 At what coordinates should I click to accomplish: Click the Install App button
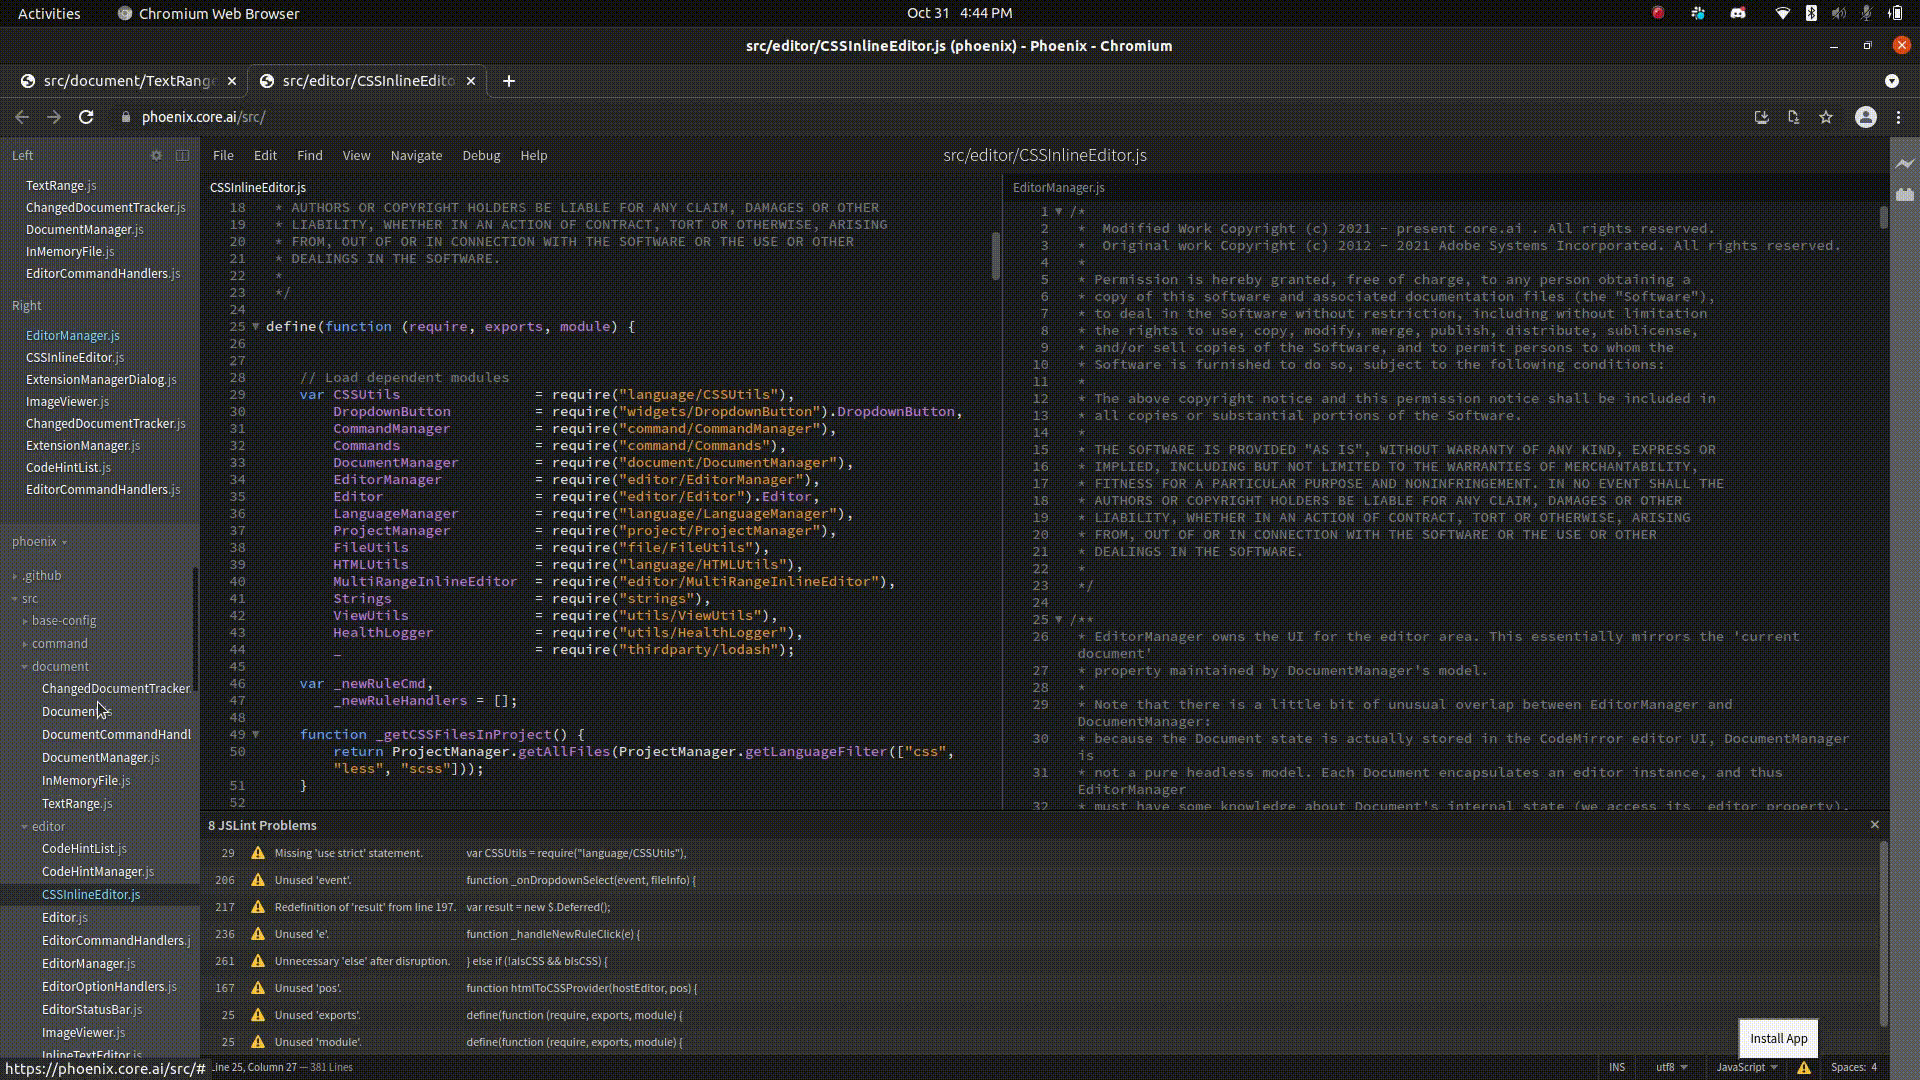click(x=1777, y=1038)
